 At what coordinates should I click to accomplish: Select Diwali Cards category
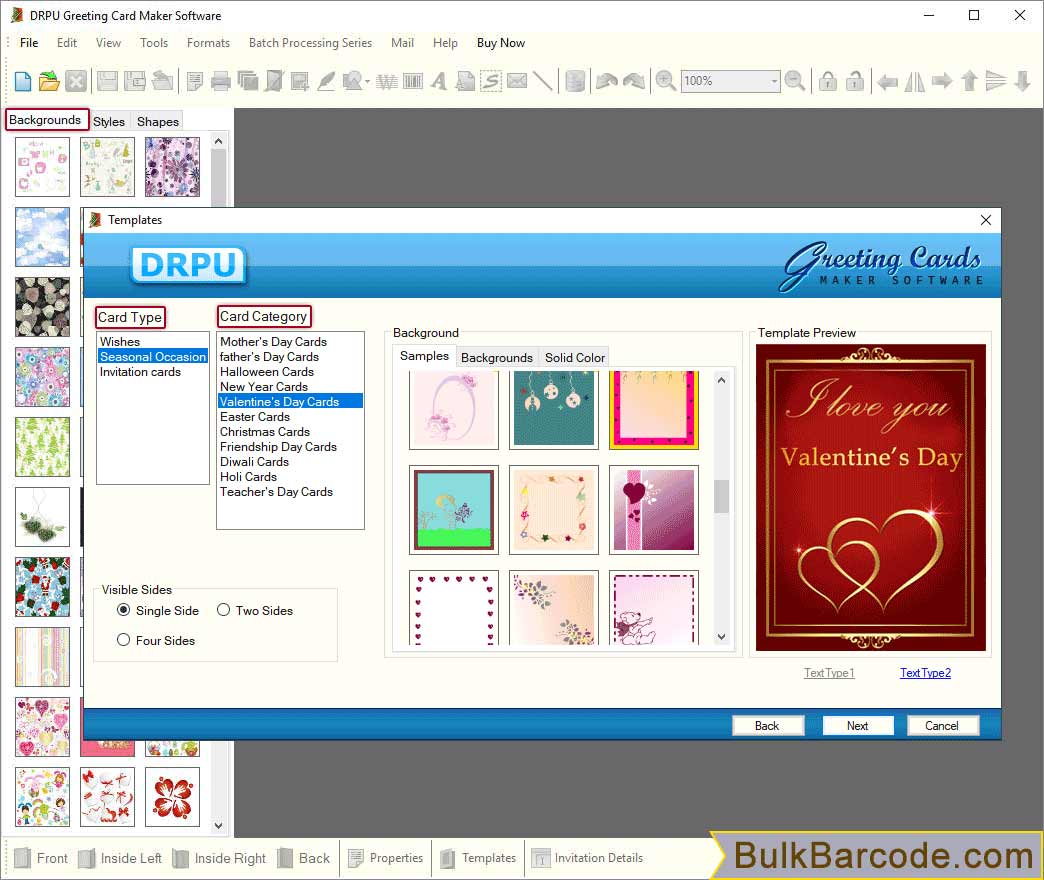point(254,461)
